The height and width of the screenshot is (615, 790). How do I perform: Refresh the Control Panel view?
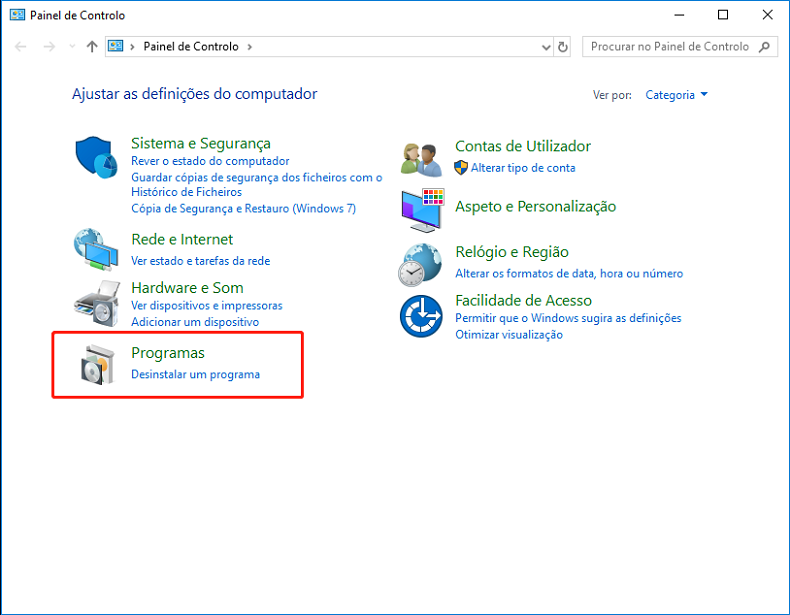click(562, 47)
